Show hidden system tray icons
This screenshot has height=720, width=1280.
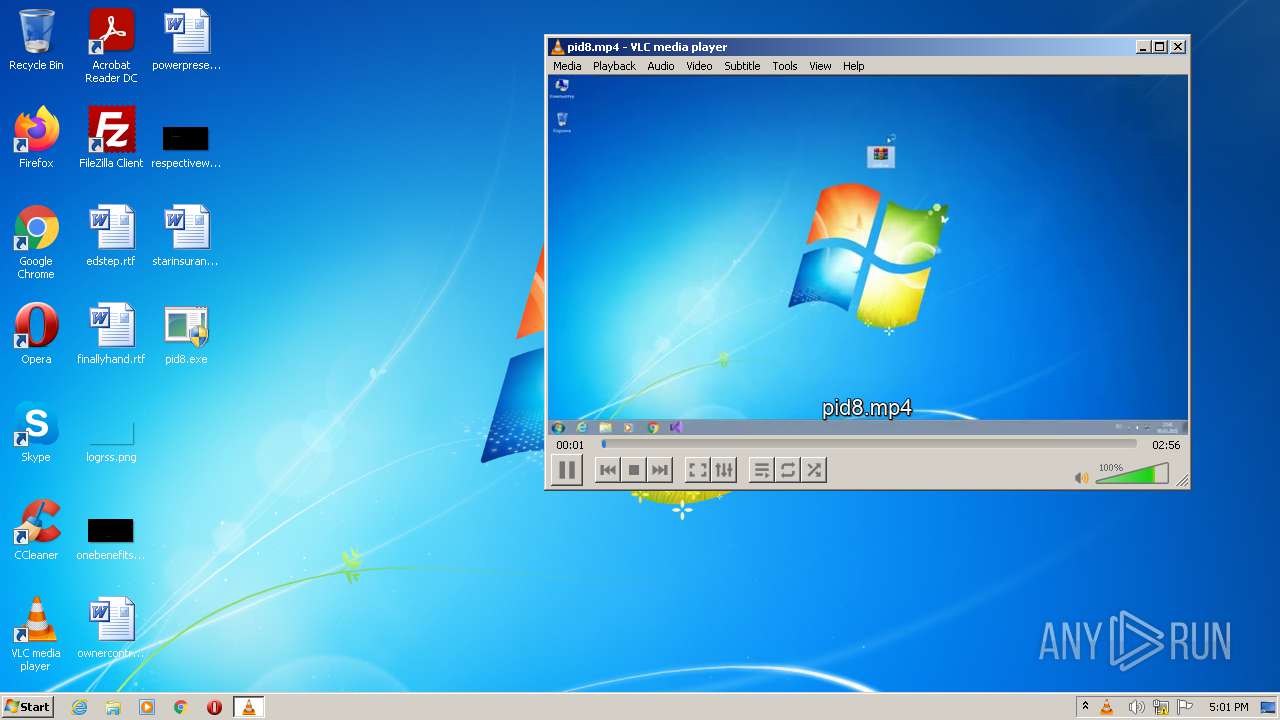[1085, 707]
